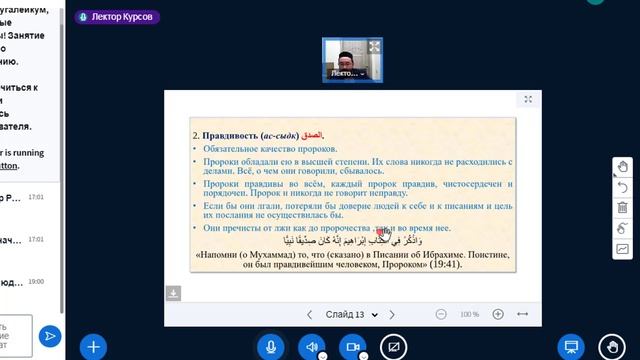This screenshot has height=360, width=640.
Task: Click the whiteboard chart tool icon
Action: [622, 249]
